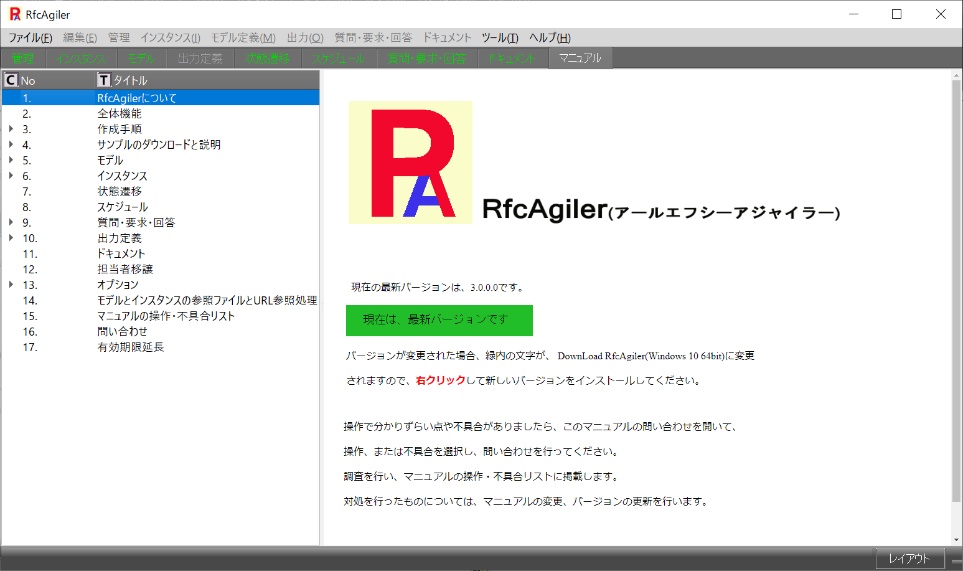Open the 出力(O) menu

click(305, 37)
